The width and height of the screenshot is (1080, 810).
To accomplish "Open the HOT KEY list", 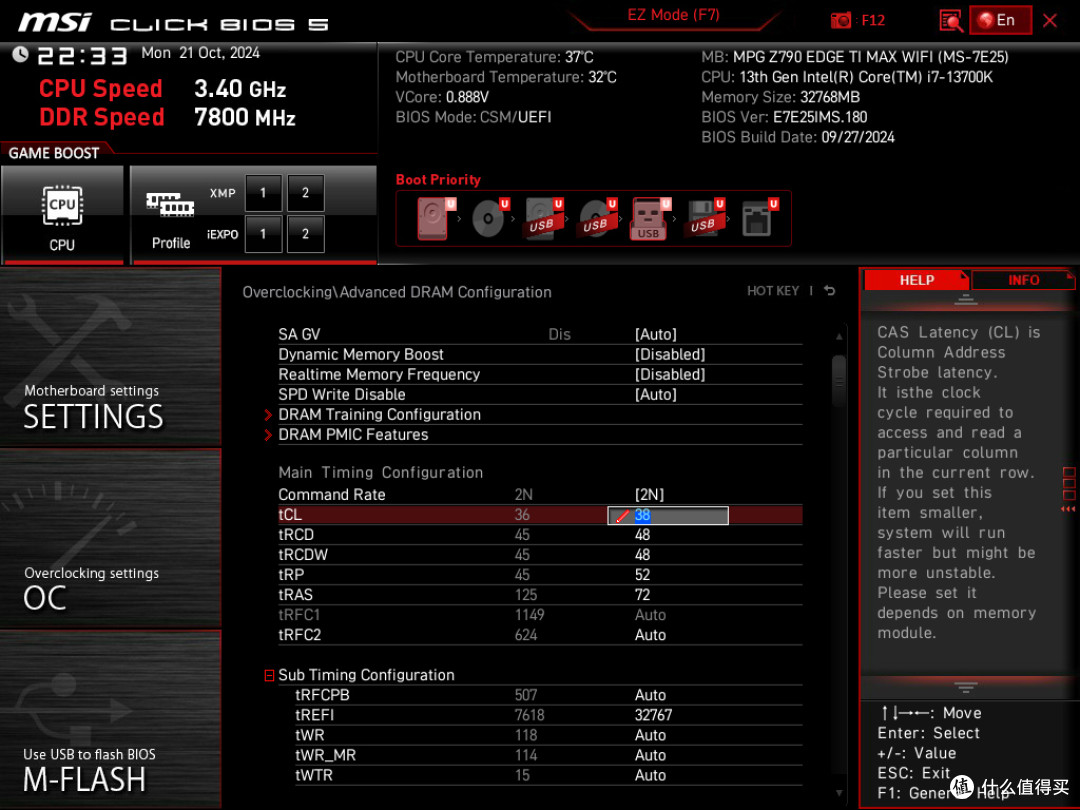I will click(773, 291).
